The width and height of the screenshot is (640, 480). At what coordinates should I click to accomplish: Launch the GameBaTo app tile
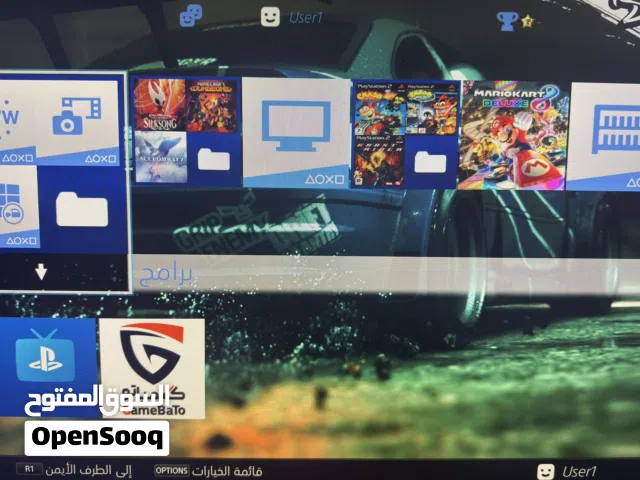[x=152, y=369]
